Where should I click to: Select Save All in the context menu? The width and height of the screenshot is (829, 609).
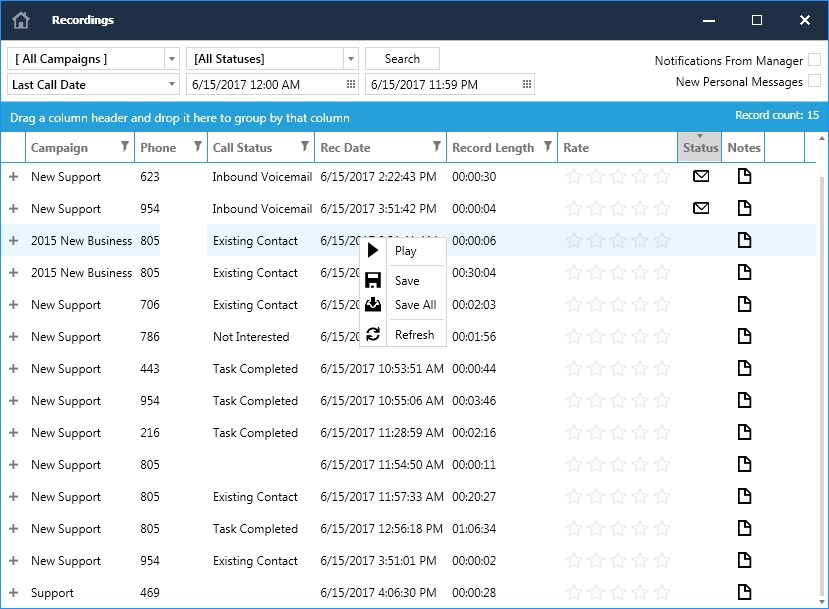point(415,305)
